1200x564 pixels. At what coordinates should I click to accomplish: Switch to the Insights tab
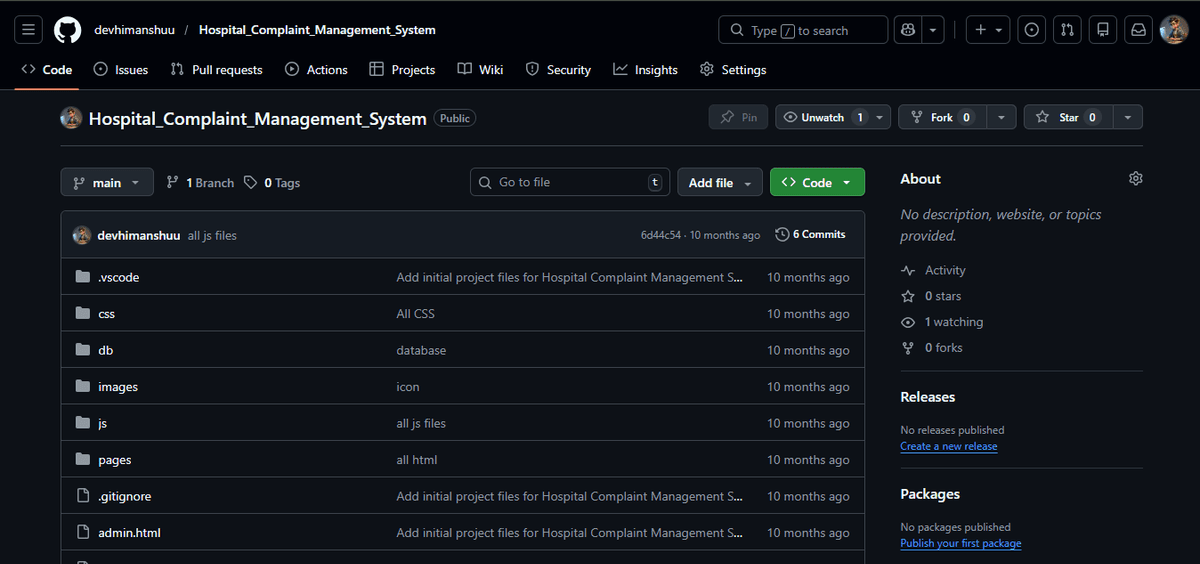(x=645, y=70)
